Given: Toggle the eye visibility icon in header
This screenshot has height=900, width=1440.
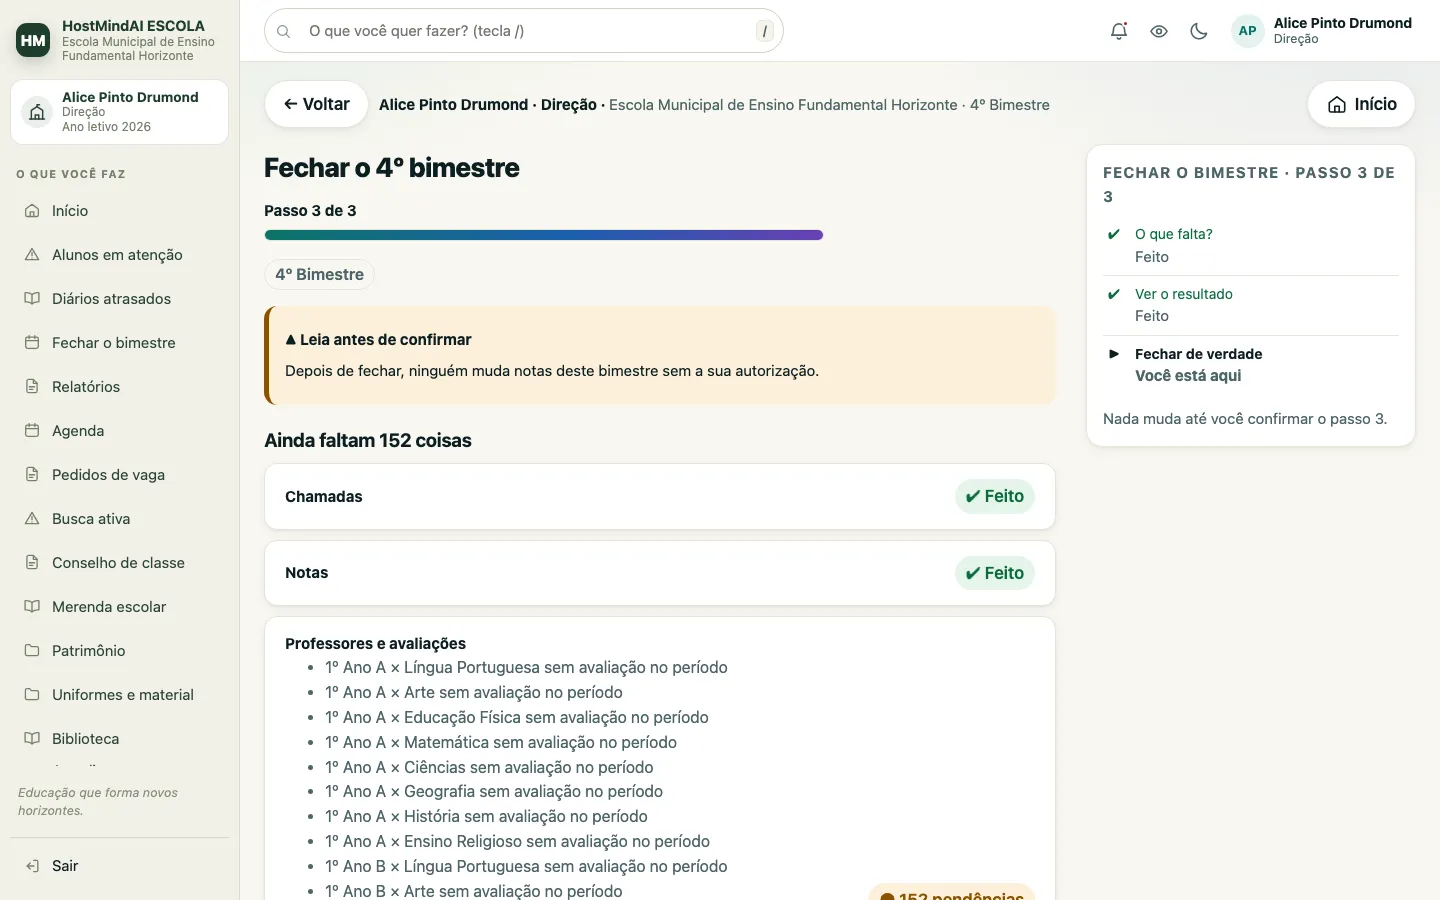Looking at the screenshot, I should click(x=1159, y=31).
